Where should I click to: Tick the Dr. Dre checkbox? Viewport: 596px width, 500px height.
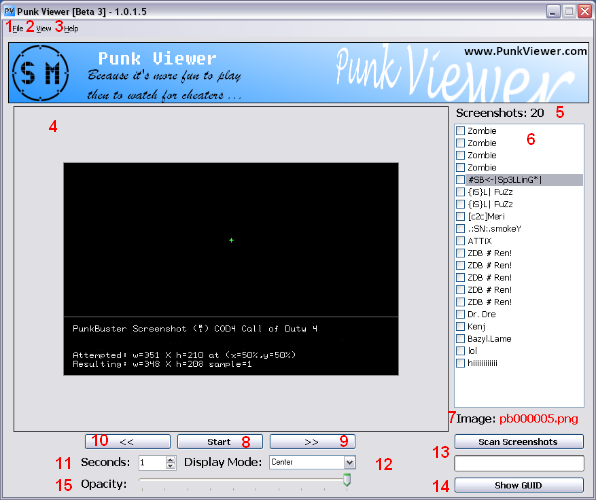tap(460, 314)
